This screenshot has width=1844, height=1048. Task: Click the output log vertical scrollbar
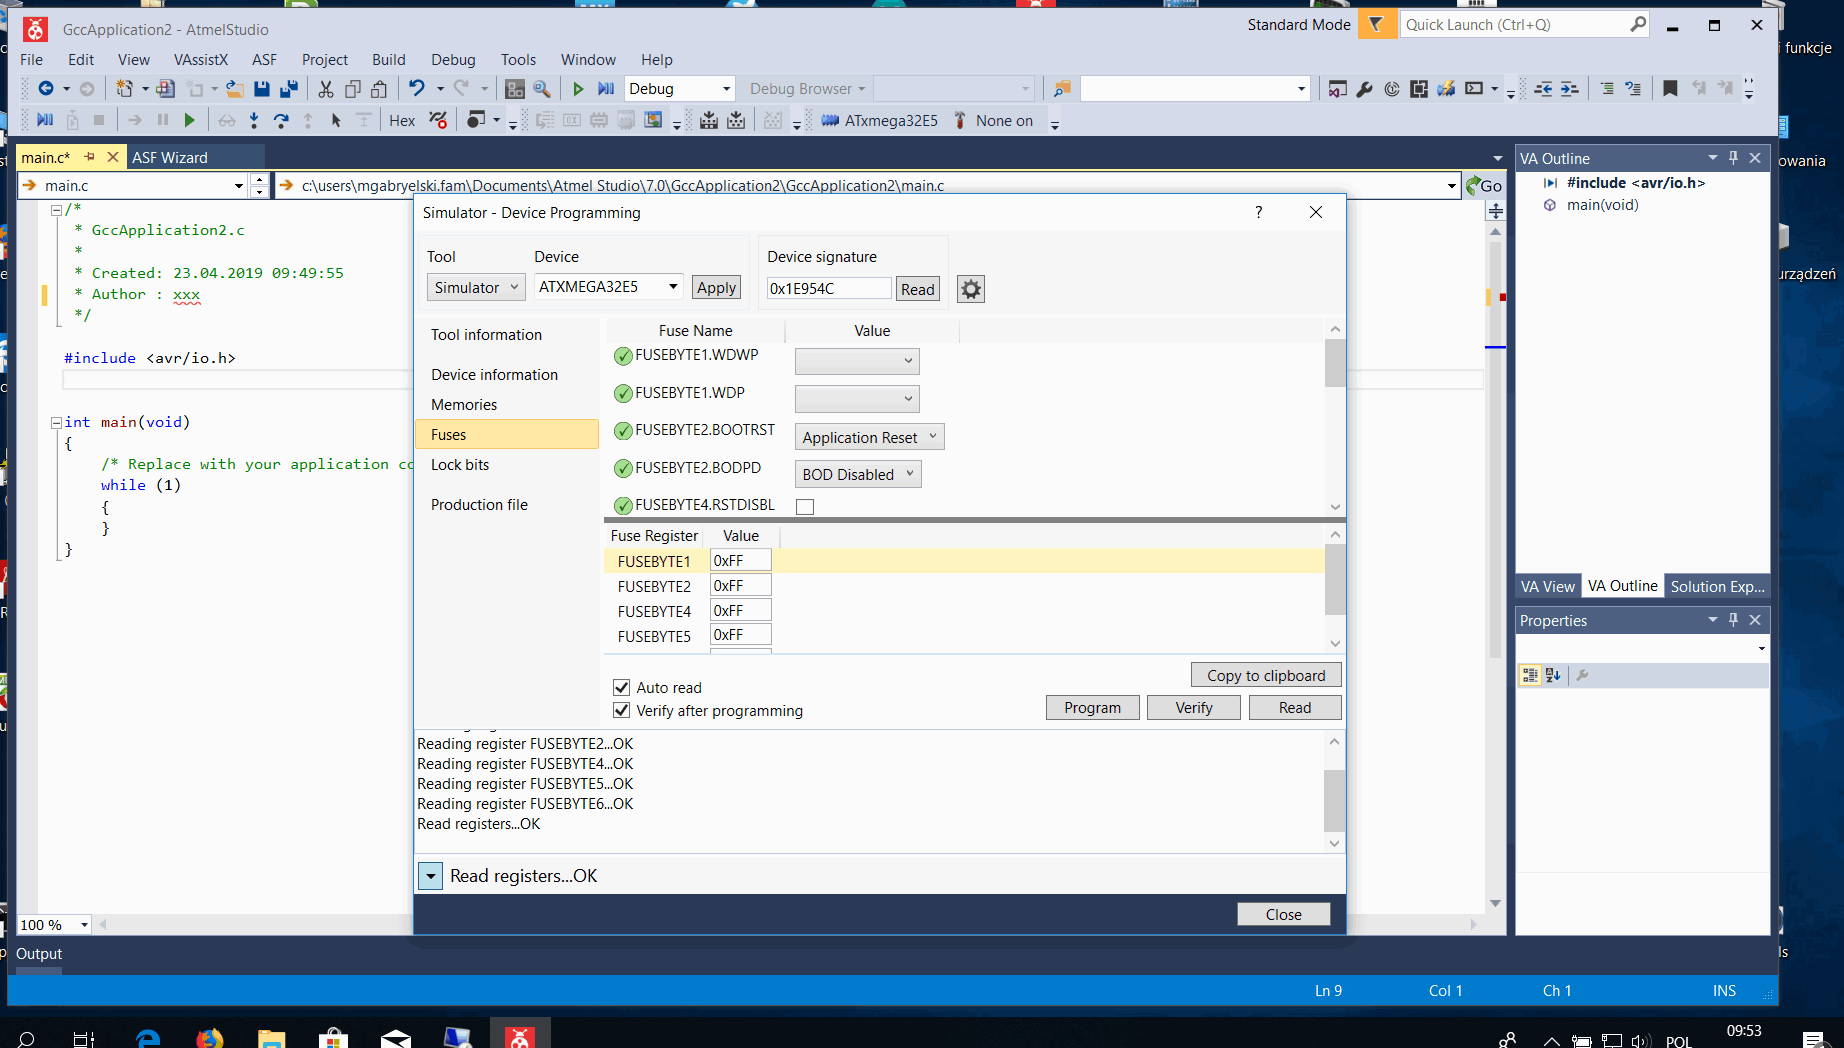1334,792
